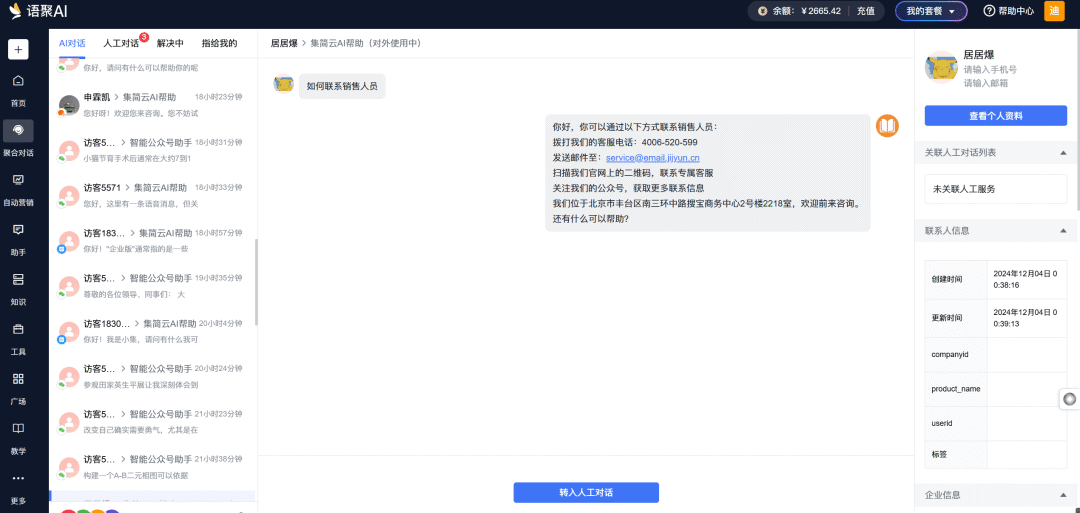1080x513 pixels.
Task: Open the orange 迪 user avatar
Action: [x=1055, y=11]
